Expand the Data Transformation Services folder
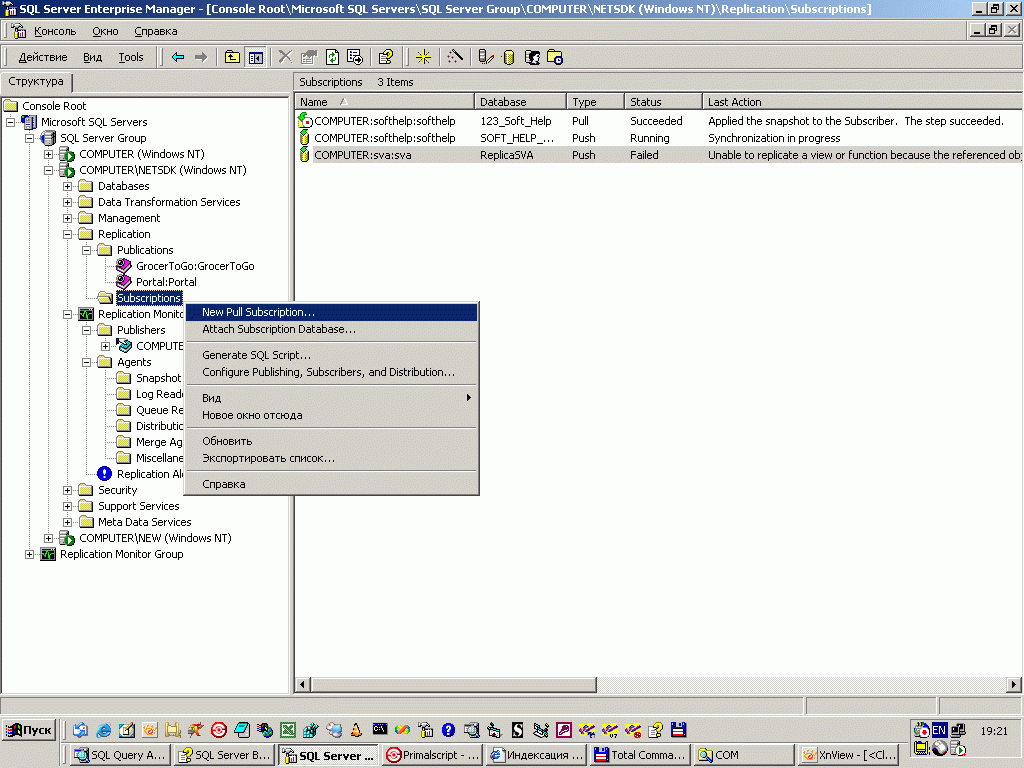This screenshot has width=1024, height=768. point(67,202)
